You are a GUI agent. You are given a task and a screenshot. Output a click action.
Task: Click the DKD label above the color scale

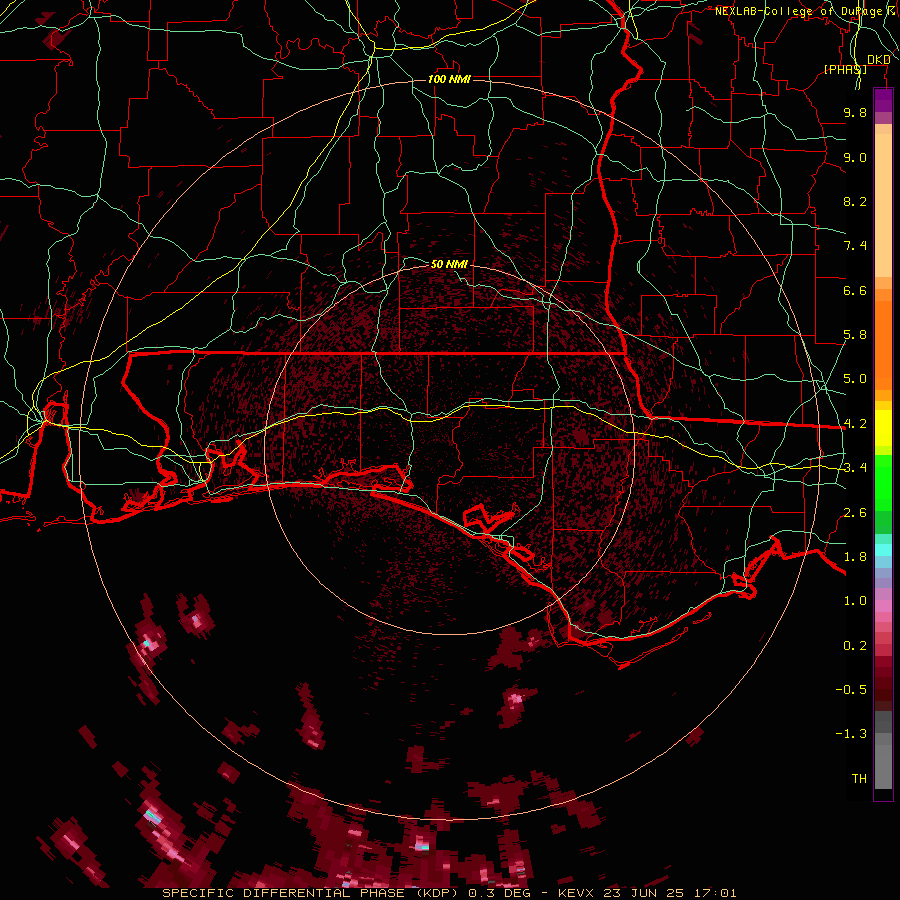(879, 60)
